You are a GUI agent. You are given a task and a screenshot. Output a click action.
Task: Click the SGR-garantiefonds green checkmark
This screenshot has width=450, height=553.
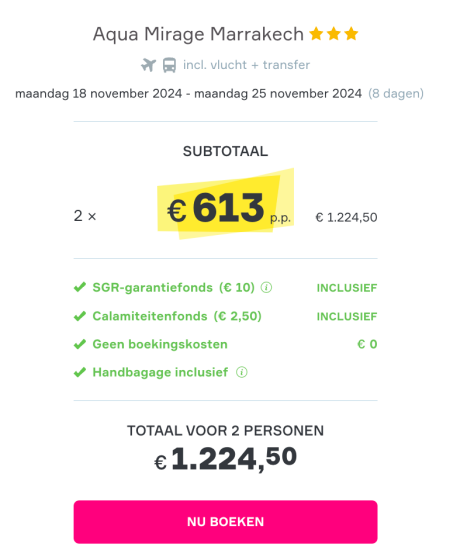pyautogui.click(x=80, y=287)
